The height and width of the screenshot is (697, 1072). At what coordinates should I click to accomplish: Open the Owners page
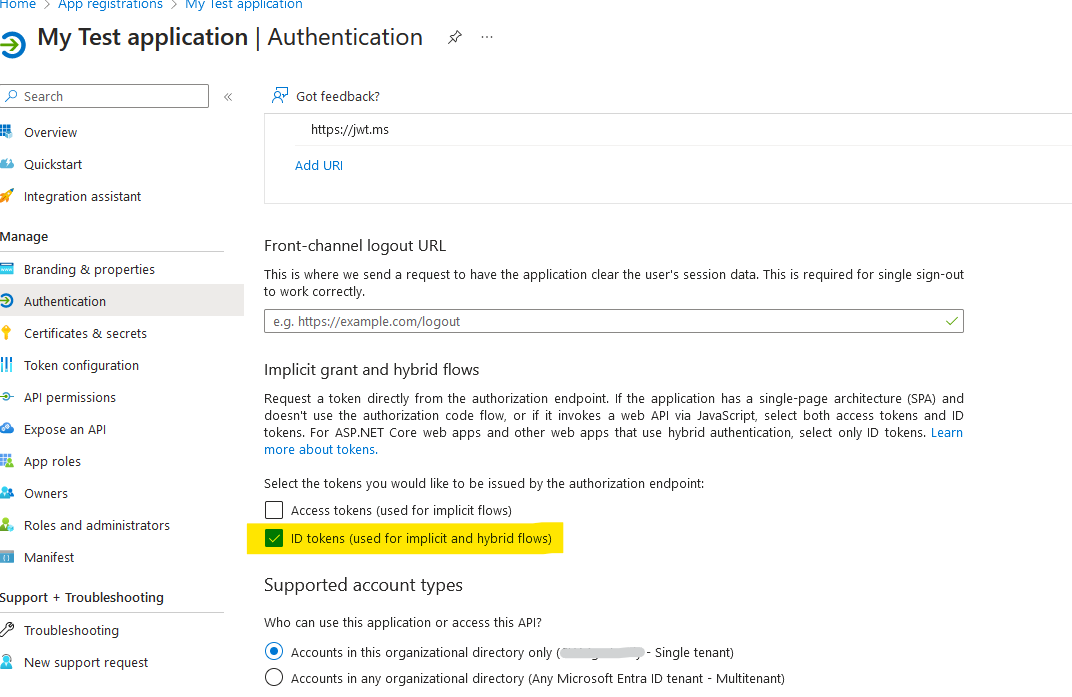click(46, 493)
